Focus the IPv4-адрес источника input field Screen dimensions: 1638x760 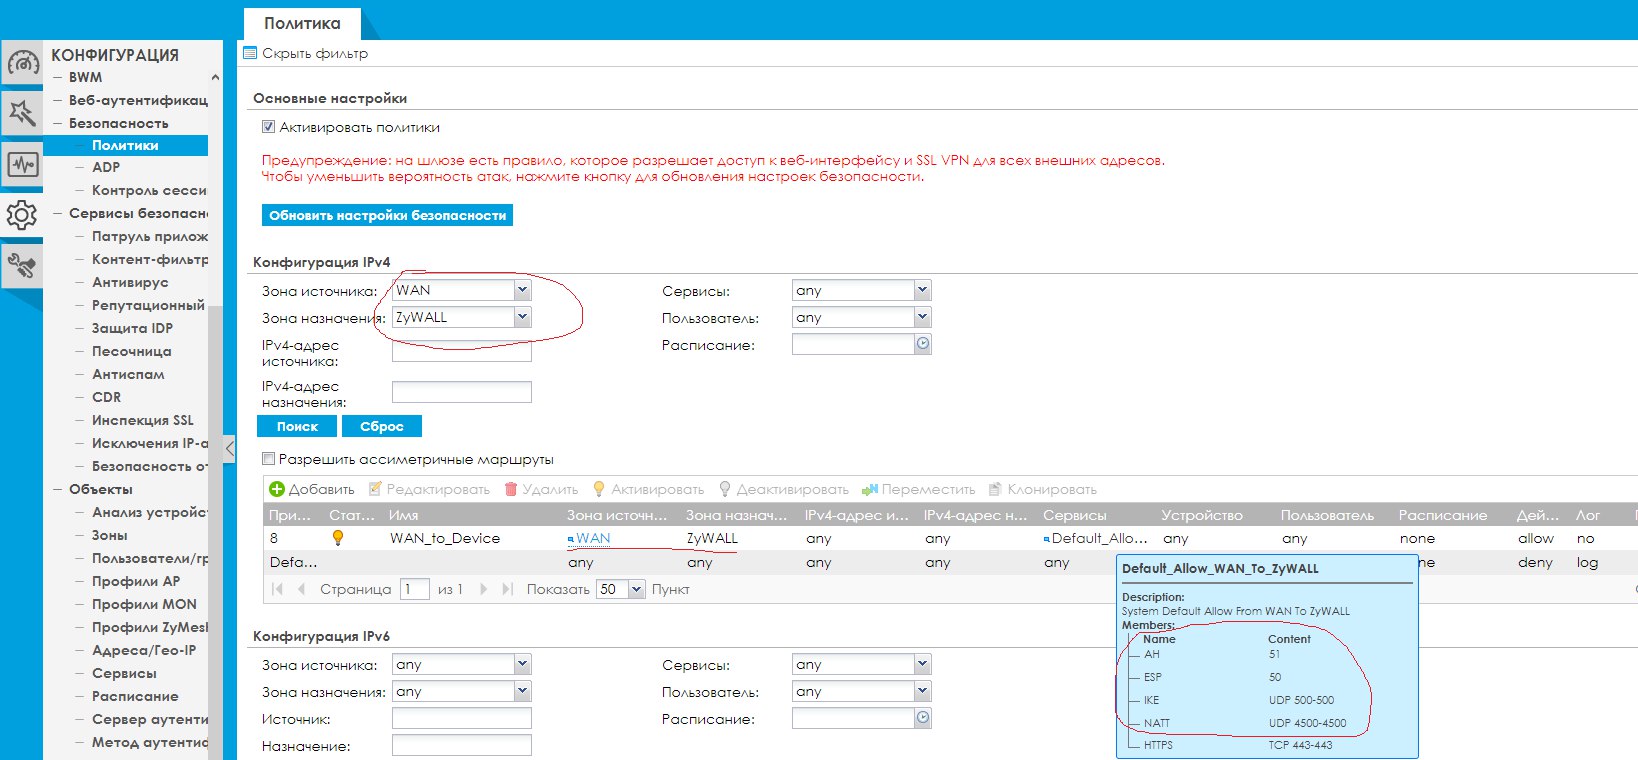pyautogui.click(x=462, y=351)
